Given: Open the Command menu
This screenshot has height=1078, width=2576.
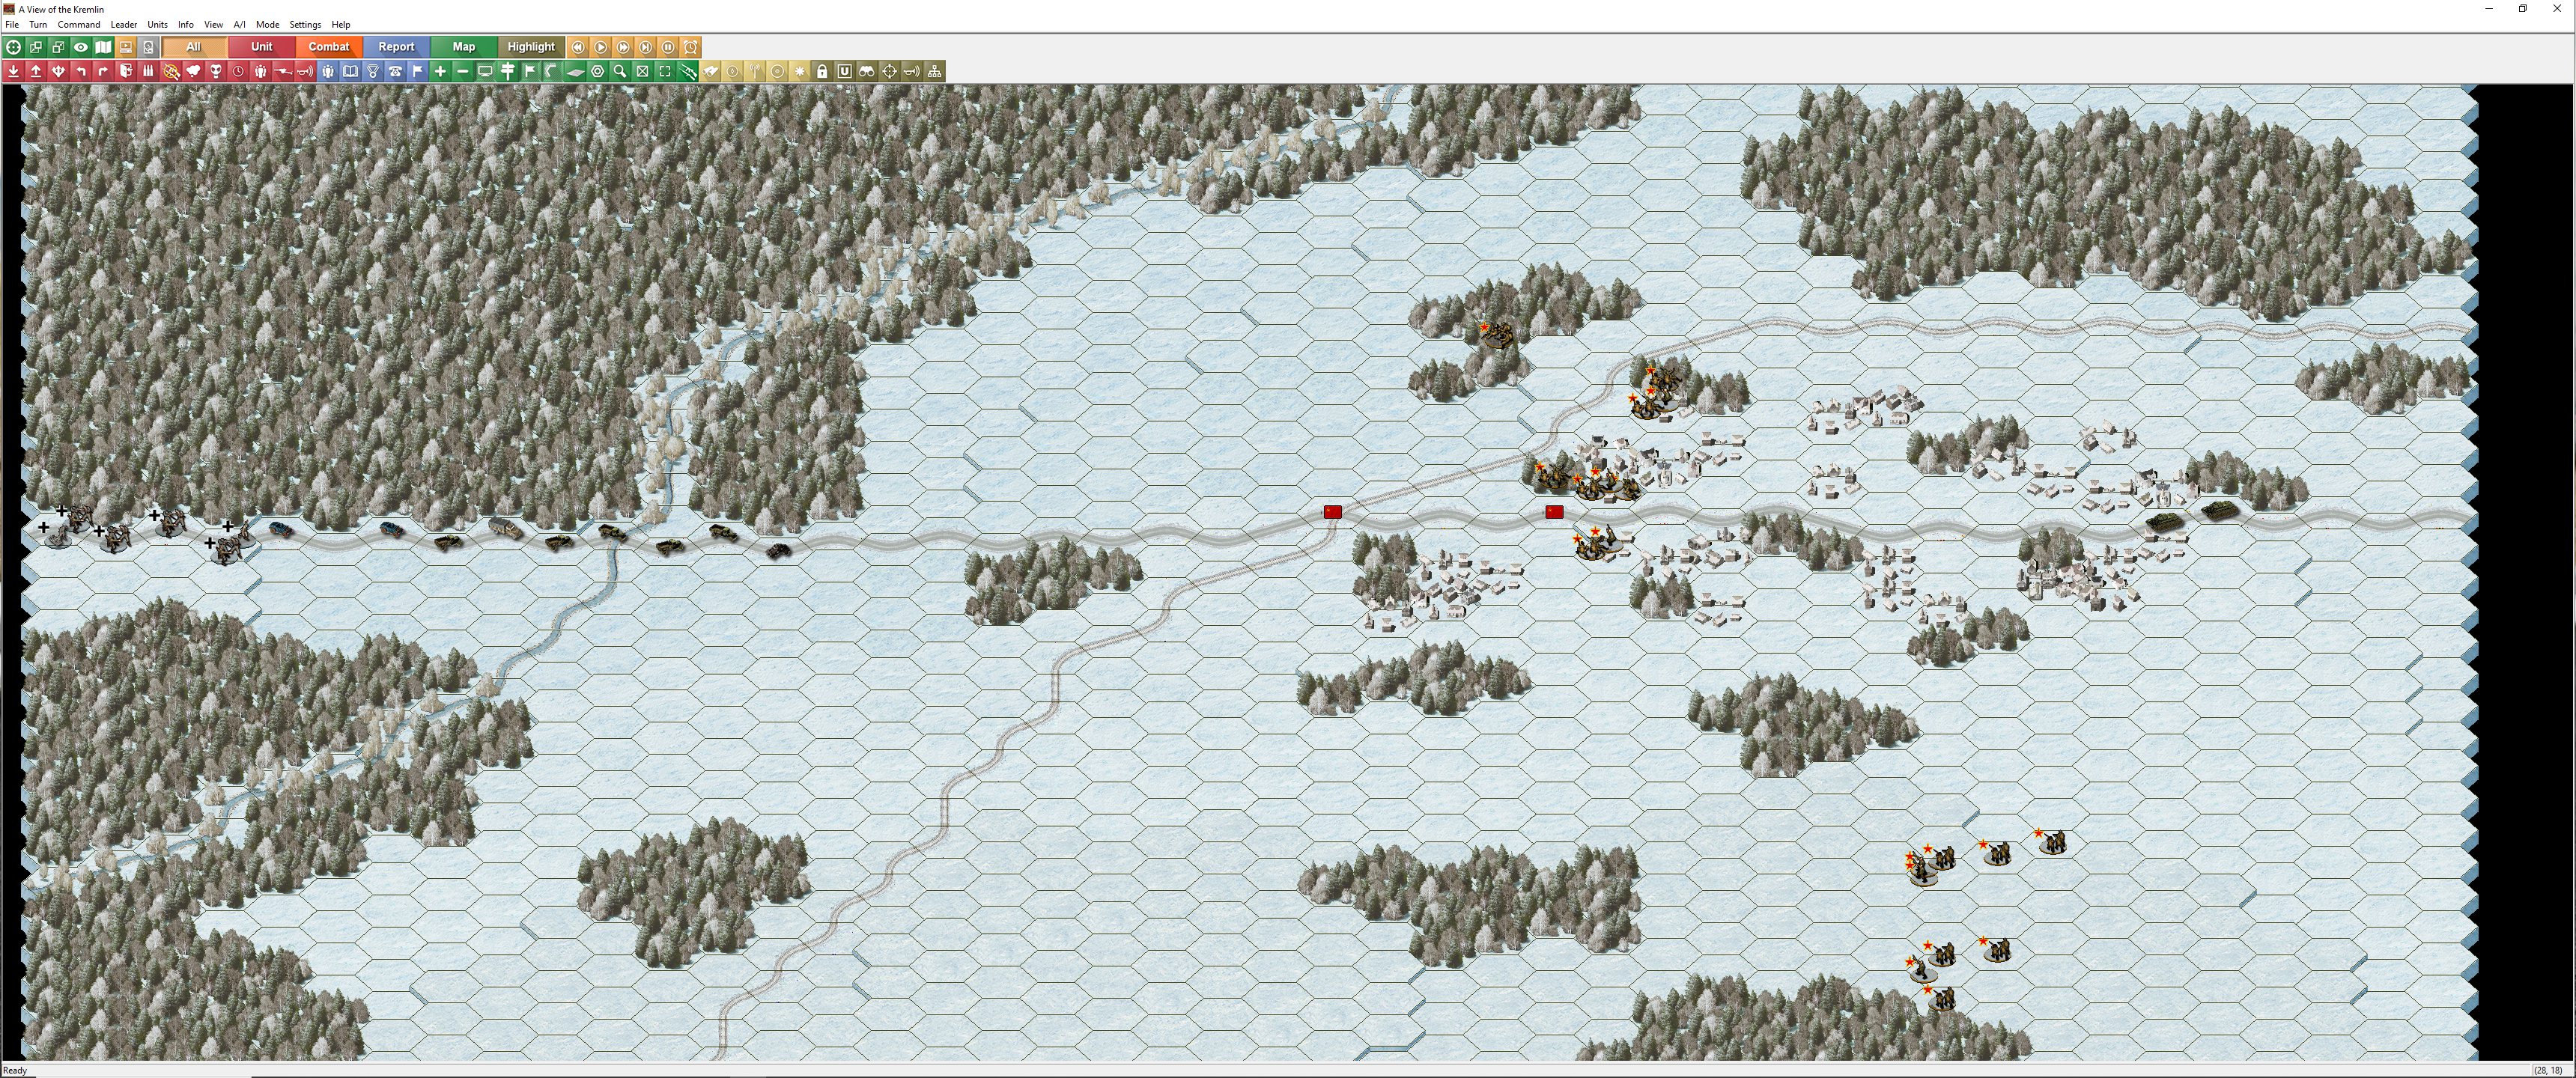Looking at the screenshot, I should 78,24.
